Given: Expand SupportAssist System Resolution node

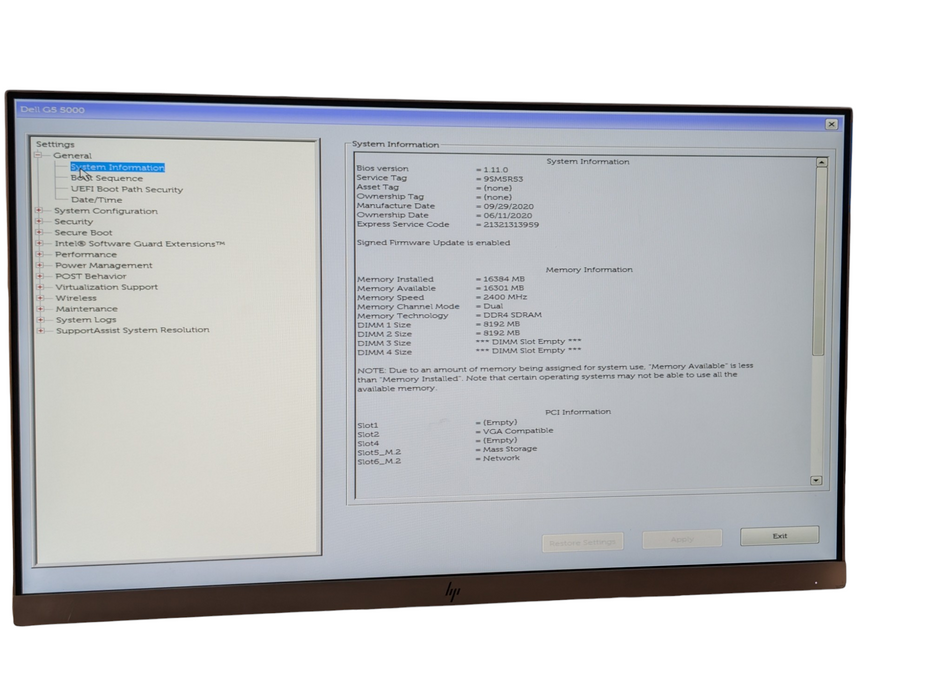Looking at the screenshot, I should click(x=41, y=330).
